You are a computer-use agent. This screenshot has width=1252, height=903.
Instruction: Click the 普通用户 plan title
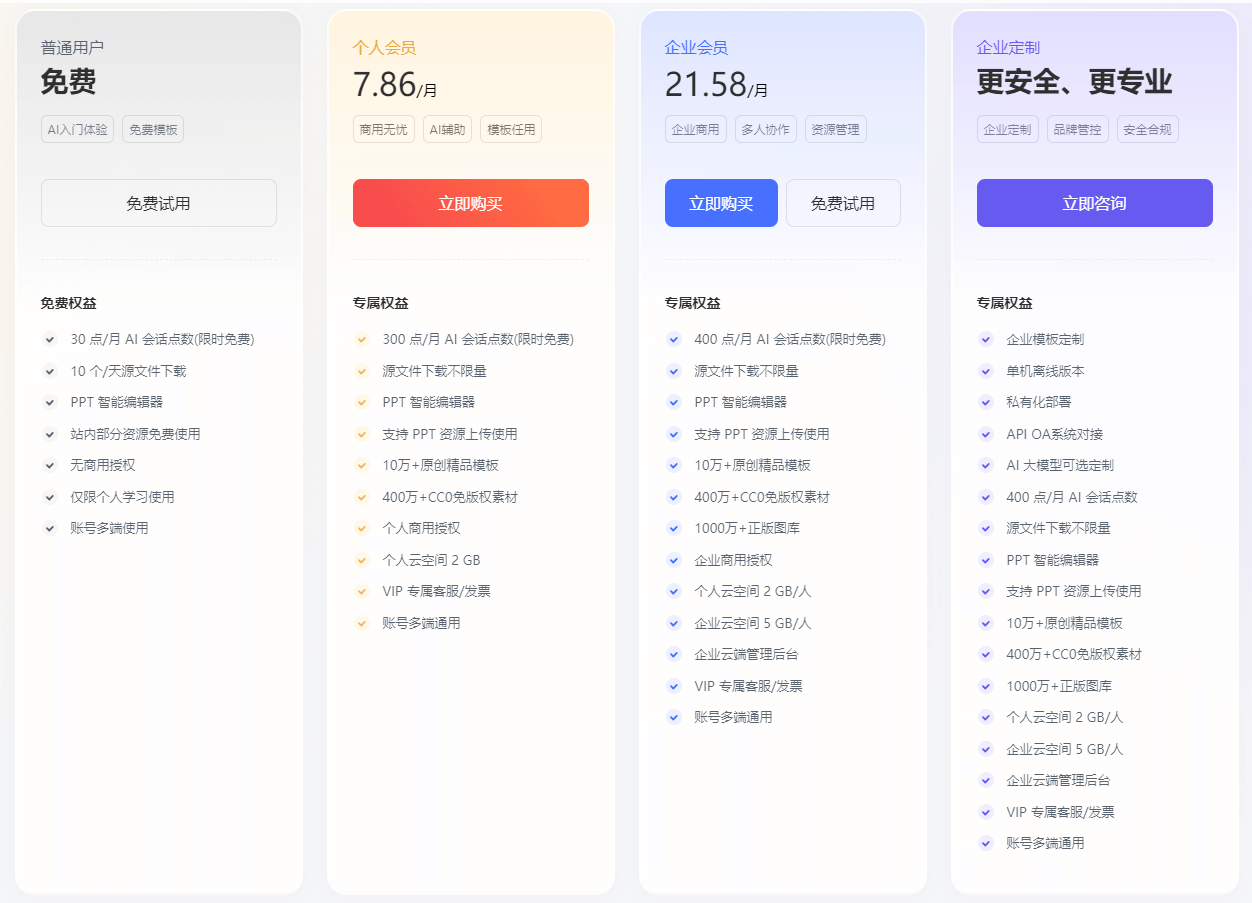point(72,47)
